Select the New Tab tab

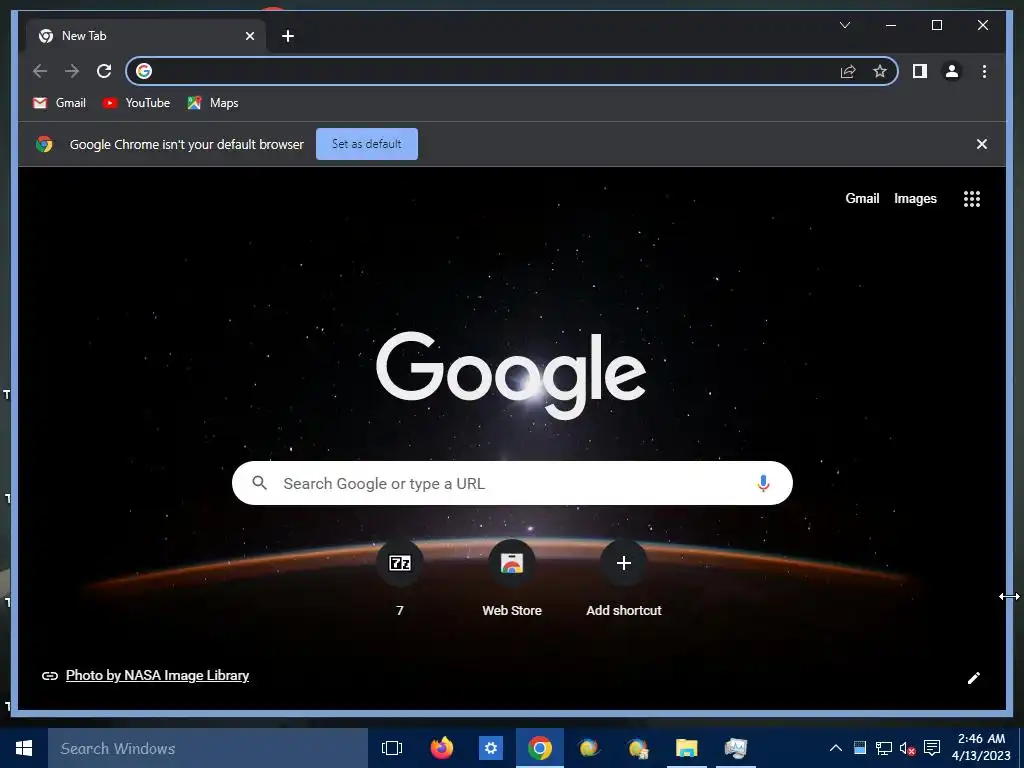click(x=146, y=36)
